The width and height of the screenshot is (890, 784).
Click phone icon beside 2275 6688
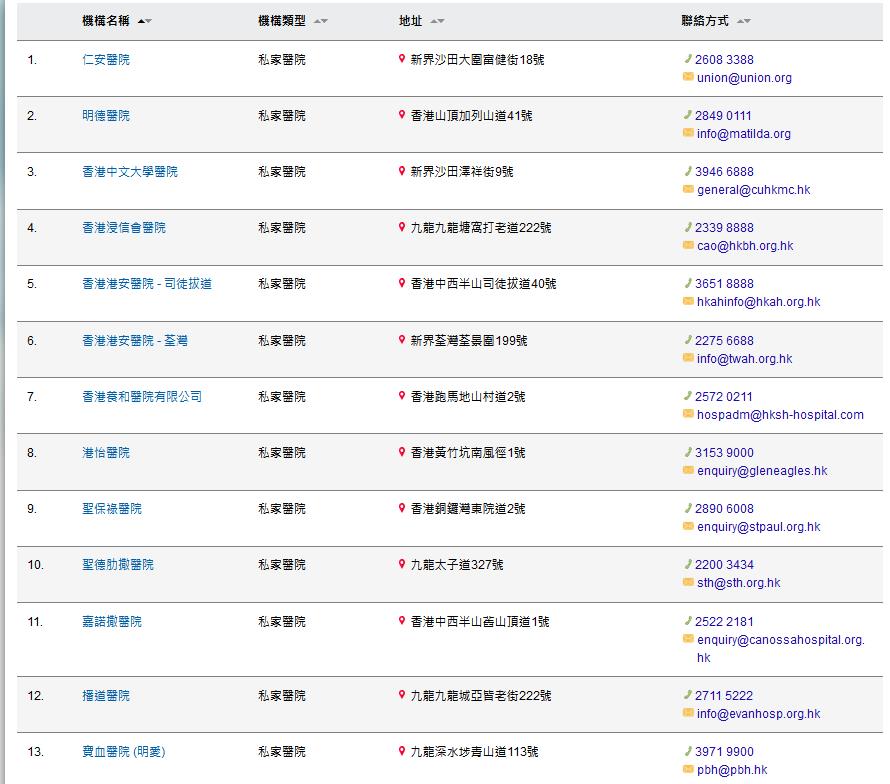point(688,339)
